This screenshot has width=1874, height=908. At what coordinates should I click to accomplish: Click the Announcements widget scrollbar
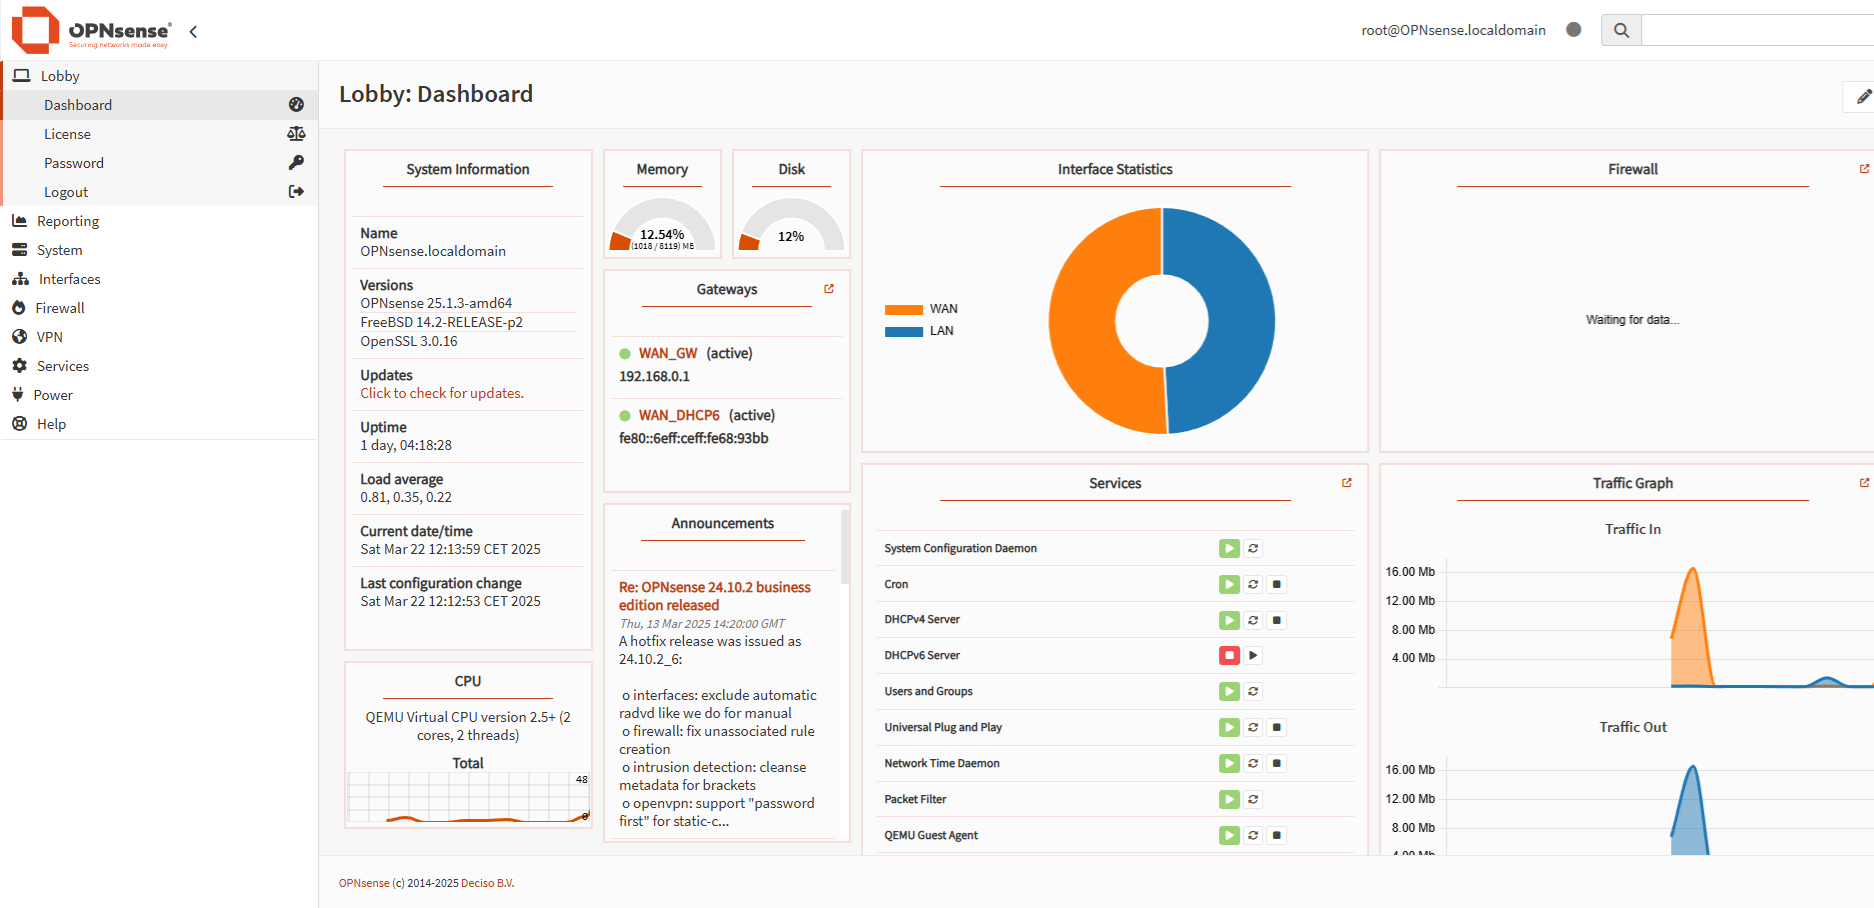point(845,547)
